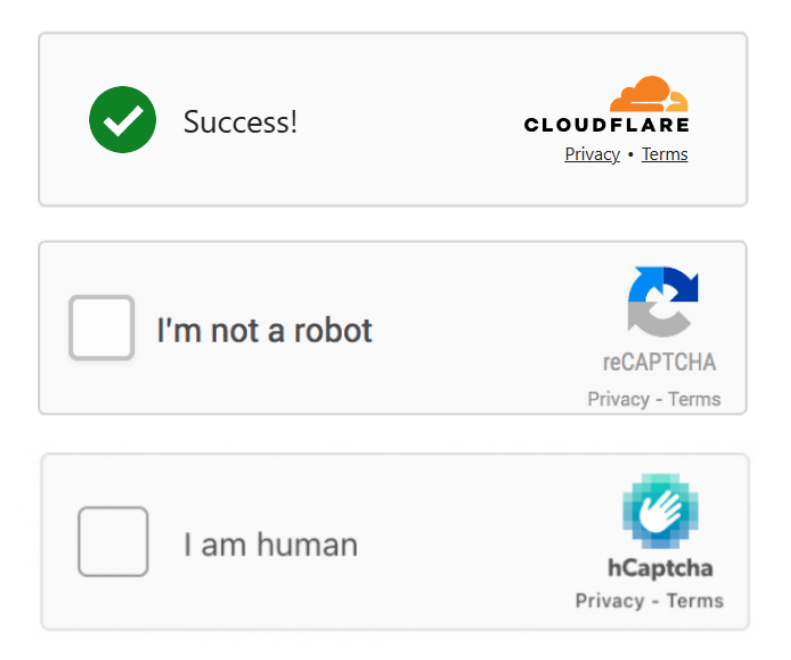The width and height of the screenshot is (791, 660).
Task: Click the reCAPTCHA arrows logo
Action: click(x=662, y=301)
